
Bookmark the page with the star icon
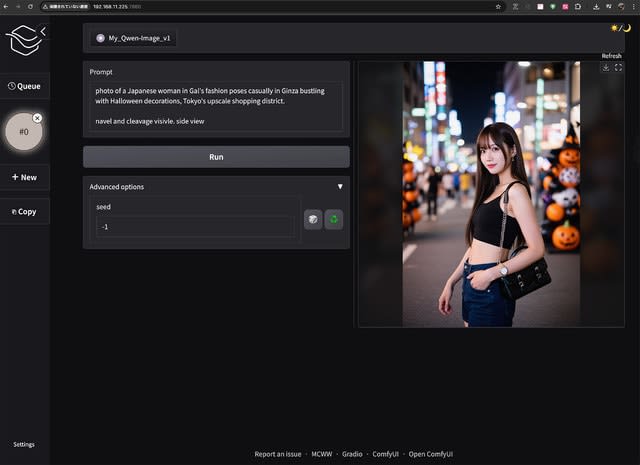pos(498,6)
